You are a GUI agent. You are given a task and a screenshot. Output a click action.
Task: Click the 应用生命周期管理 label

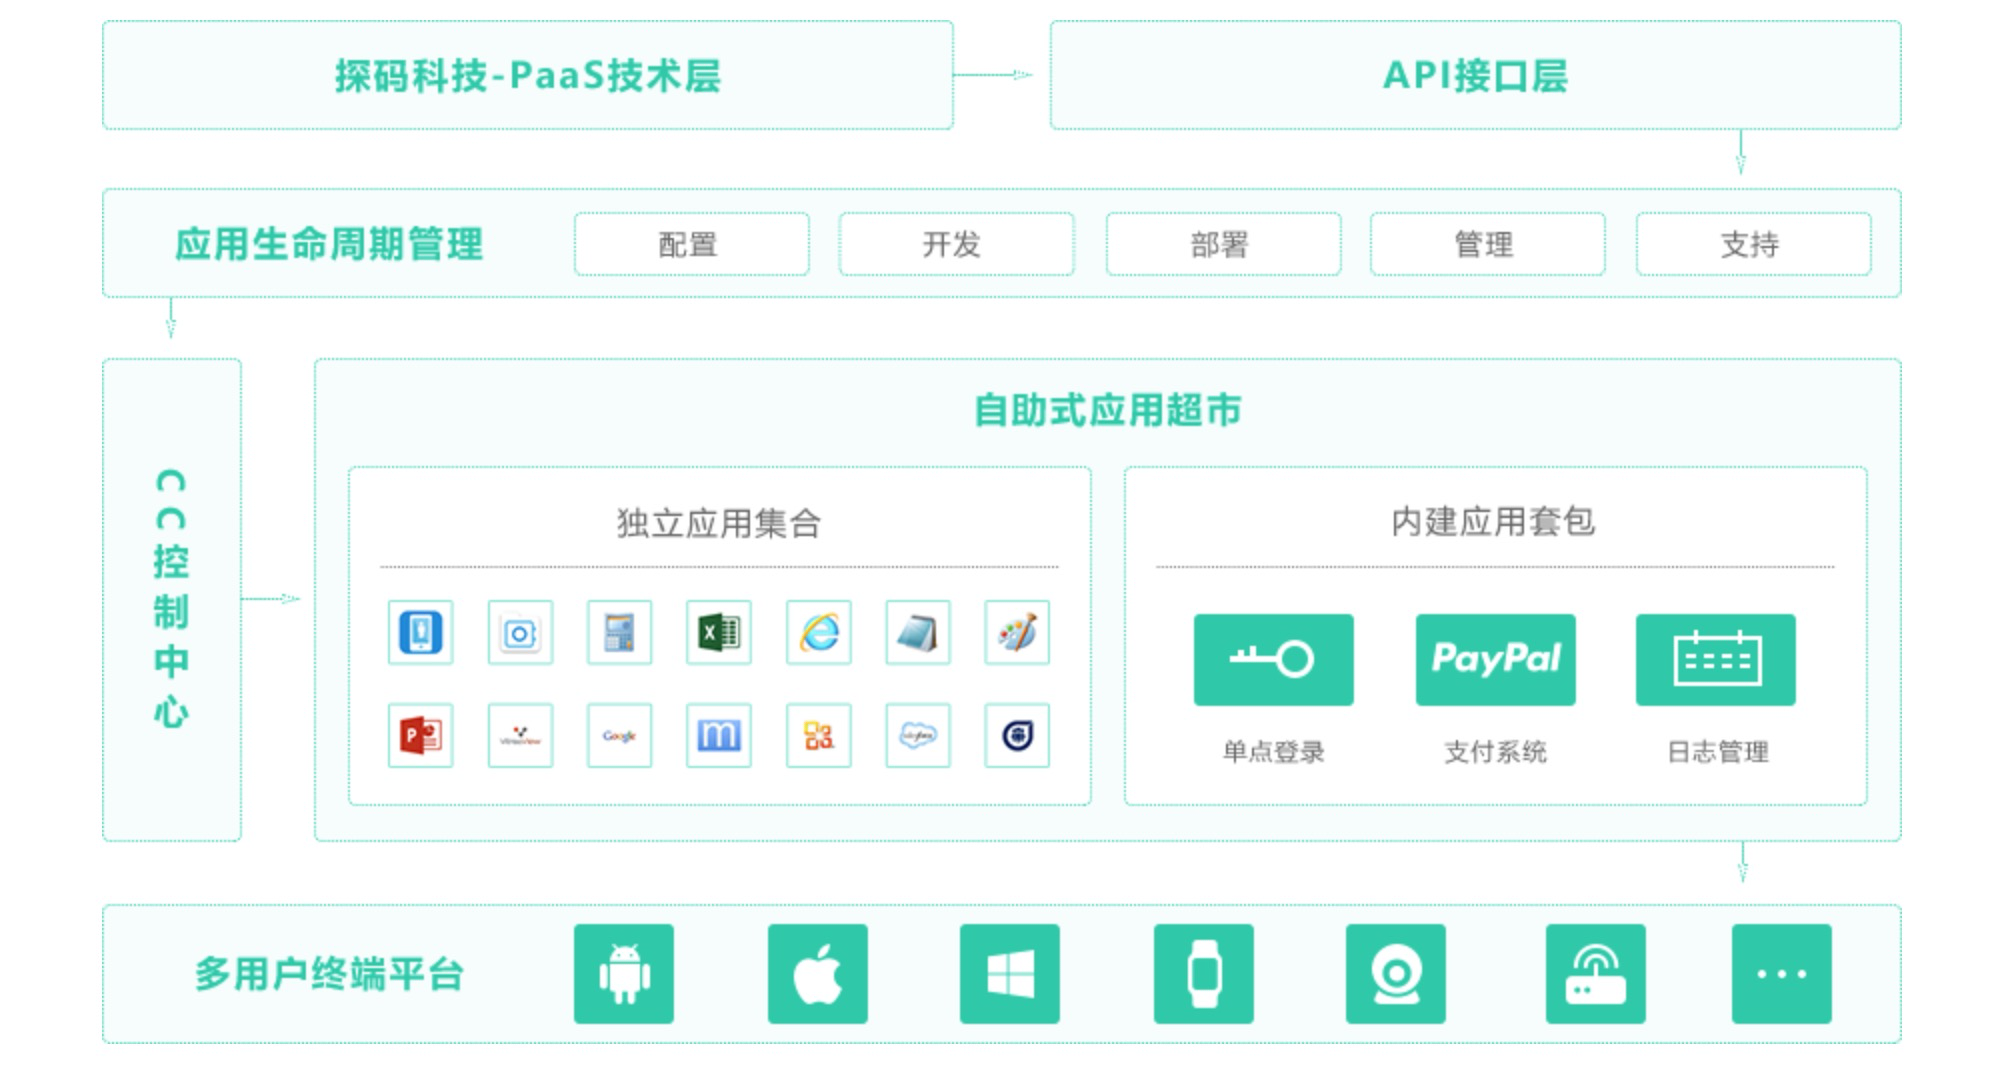click(x=329, y=244)
